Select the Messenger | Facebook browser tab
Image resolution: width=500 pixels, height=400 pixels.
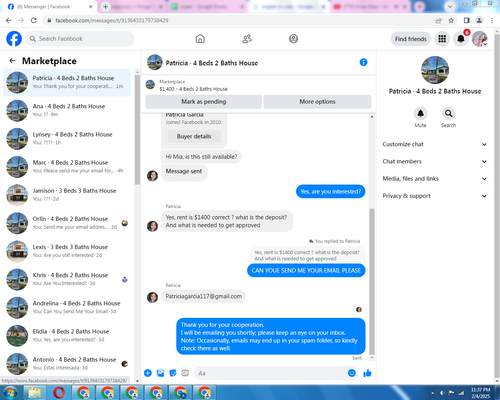[50, 7]
